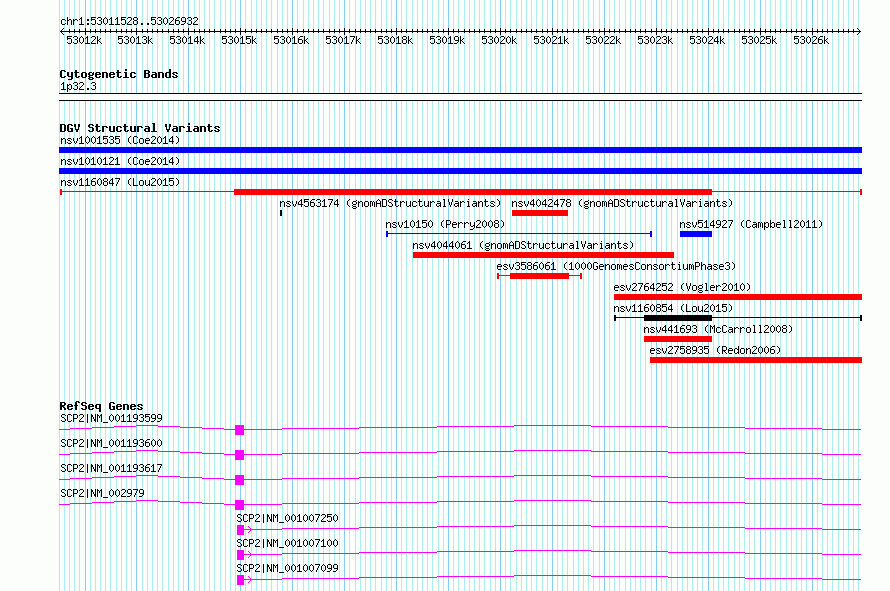The height and width of the screenshot is (591, 890).
Task: Open the nsv1010121 (Coe2014) label
Action: point(120,161)
